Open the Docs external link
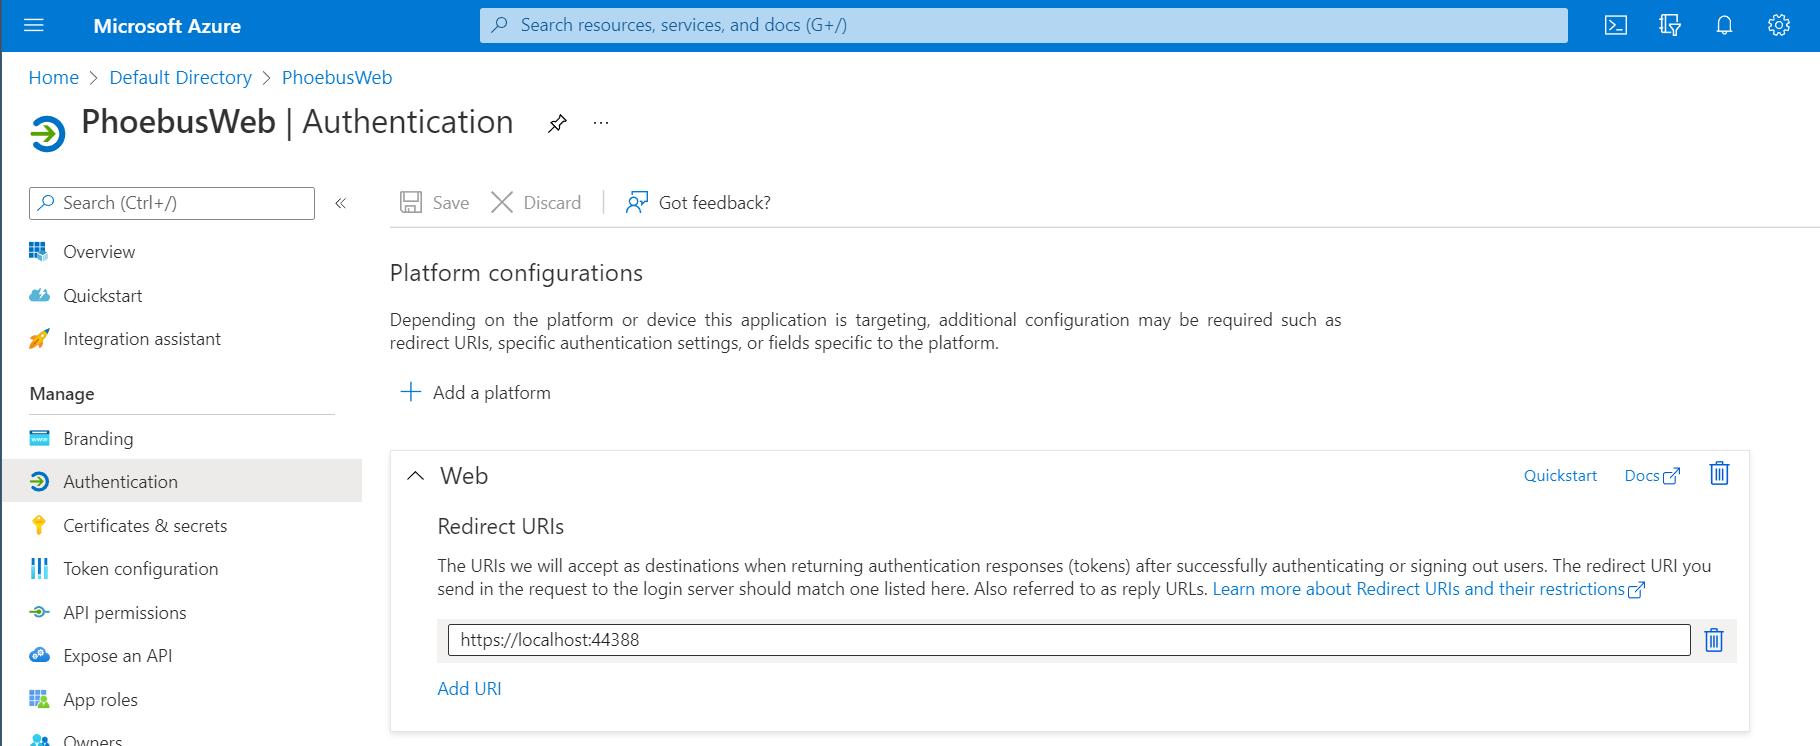Screen dimensions: 1820x746 [x=1652, y=475]
